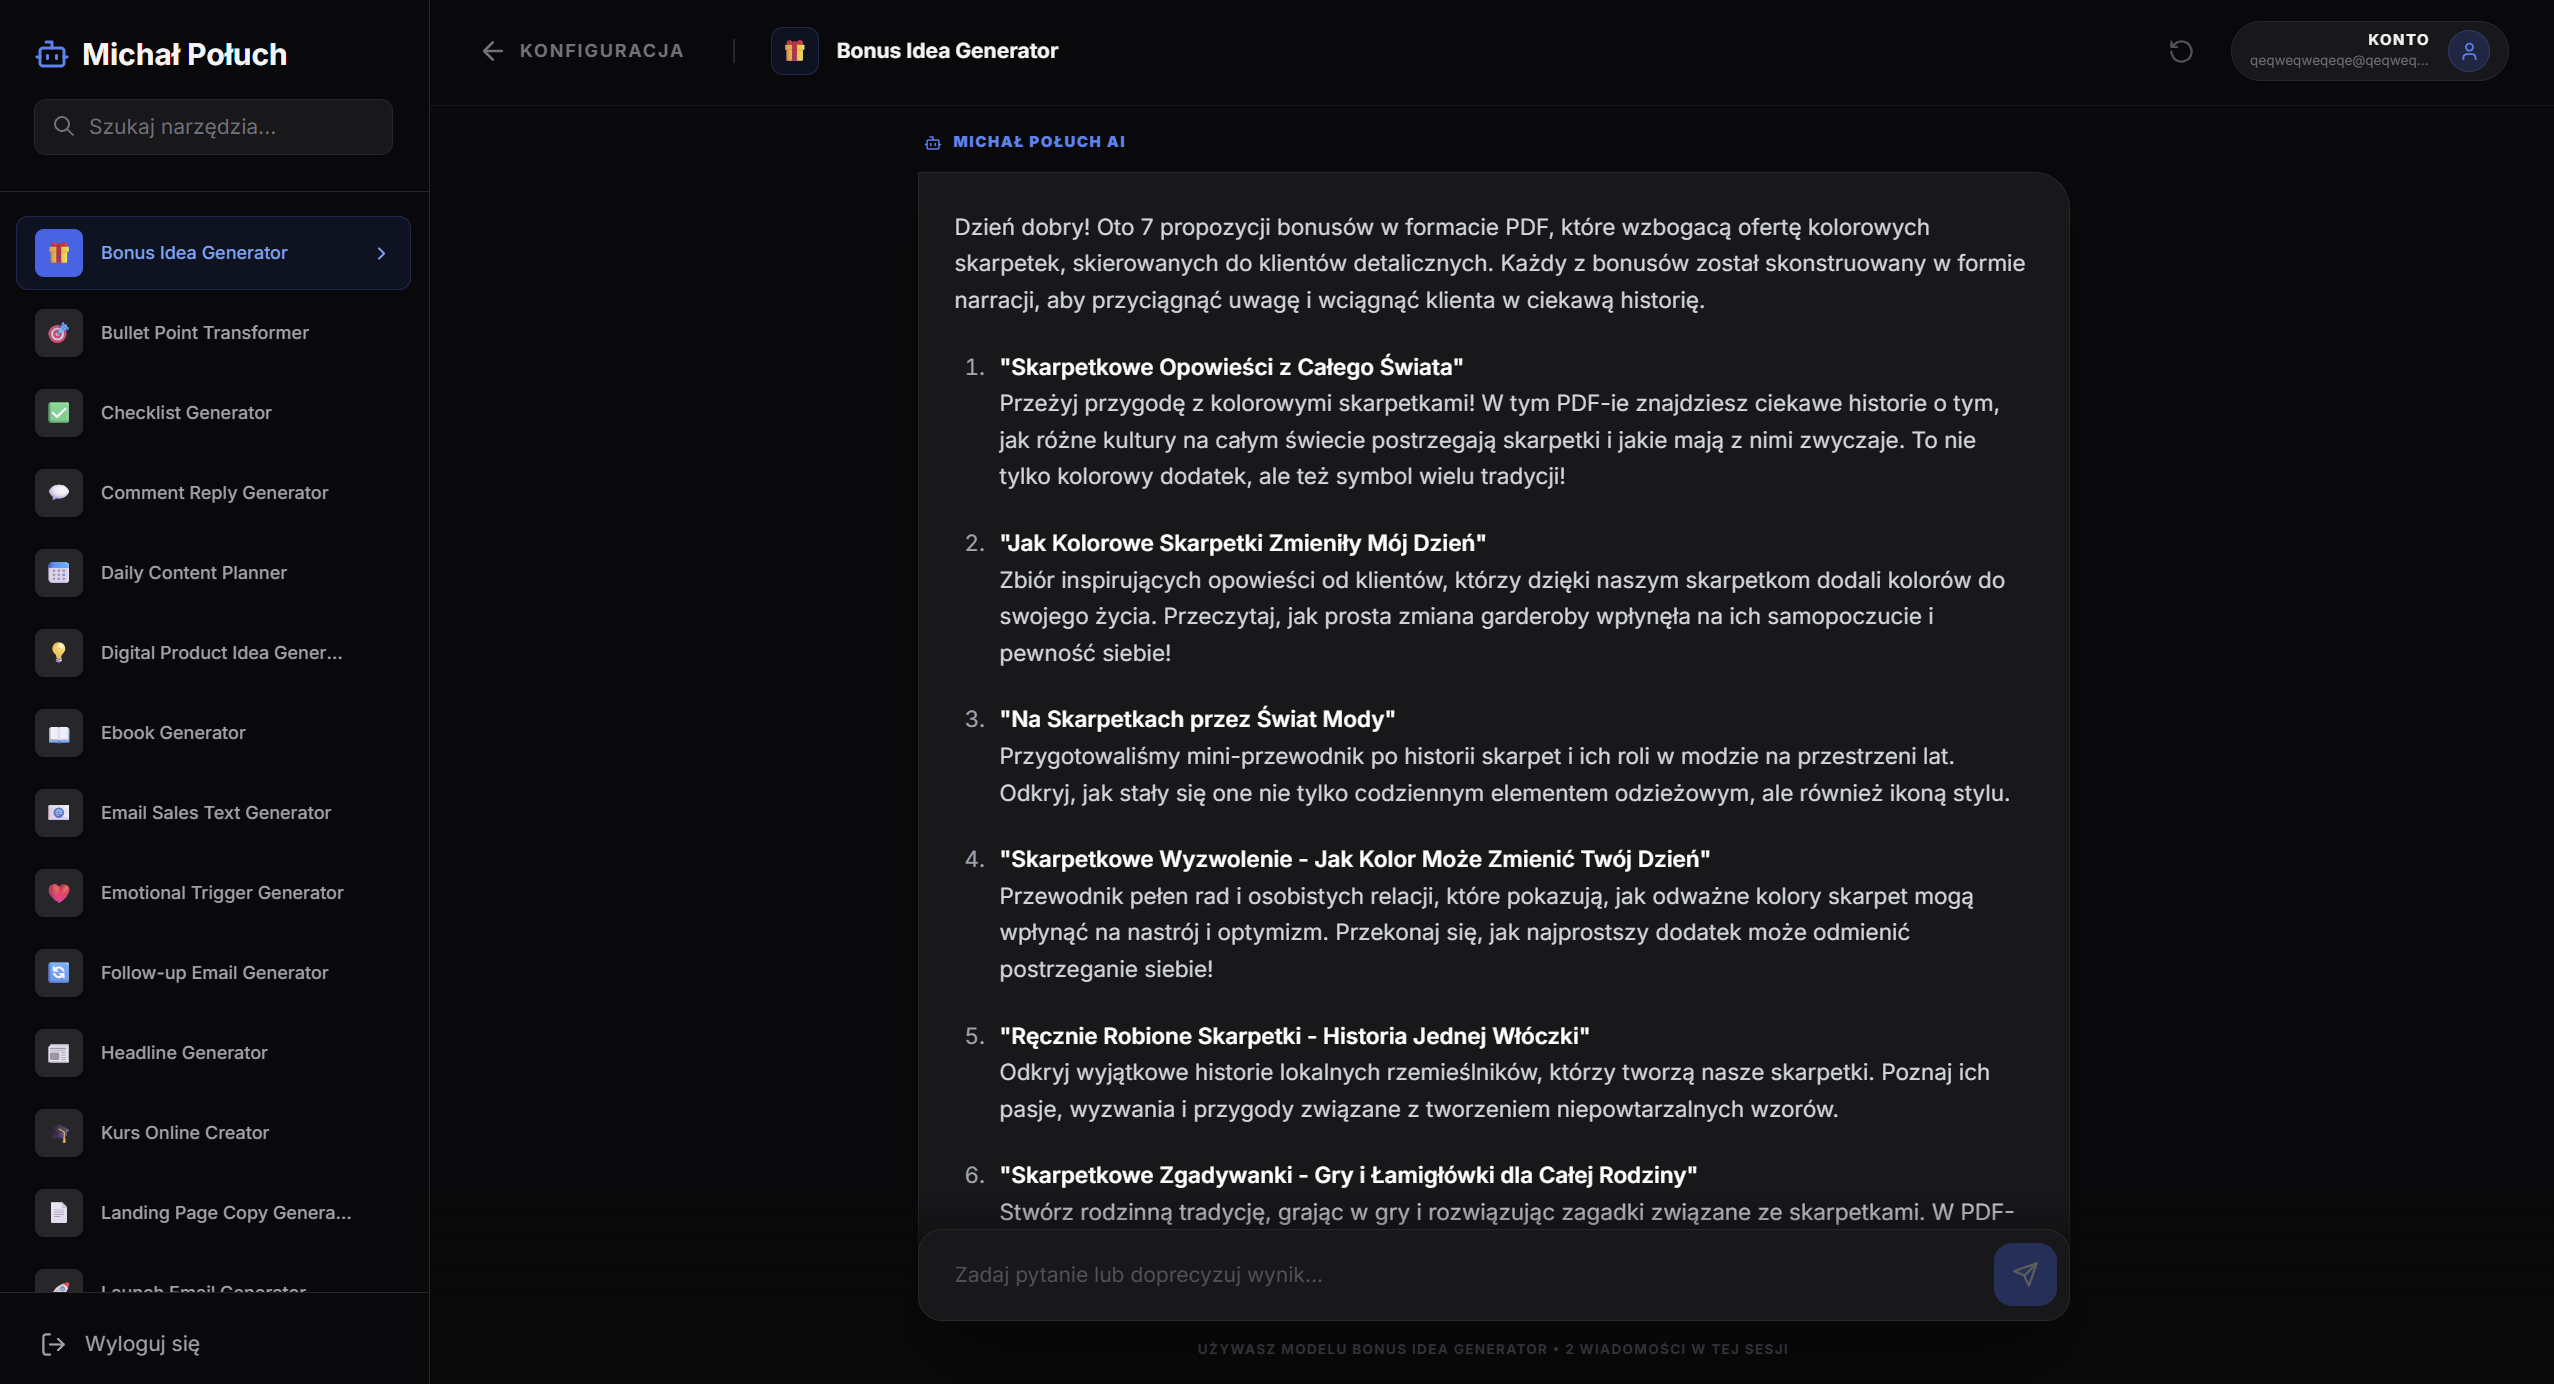
Task: Click the robot logo next to Michał Połuch
Action: click(x=52, y=54)
